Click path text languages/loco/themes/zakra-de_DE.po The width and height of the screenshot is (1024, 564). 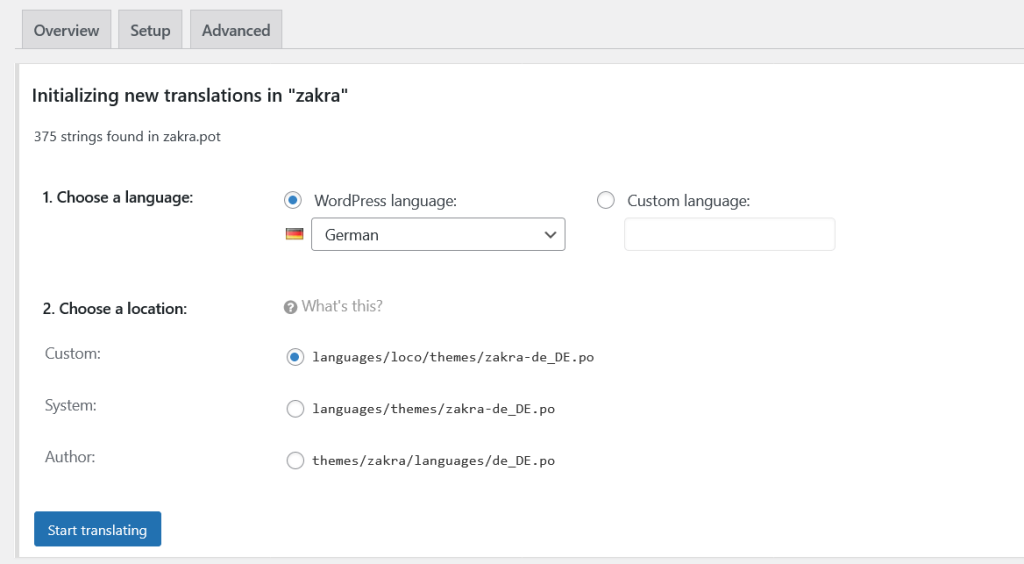click(x=453, y=357)
